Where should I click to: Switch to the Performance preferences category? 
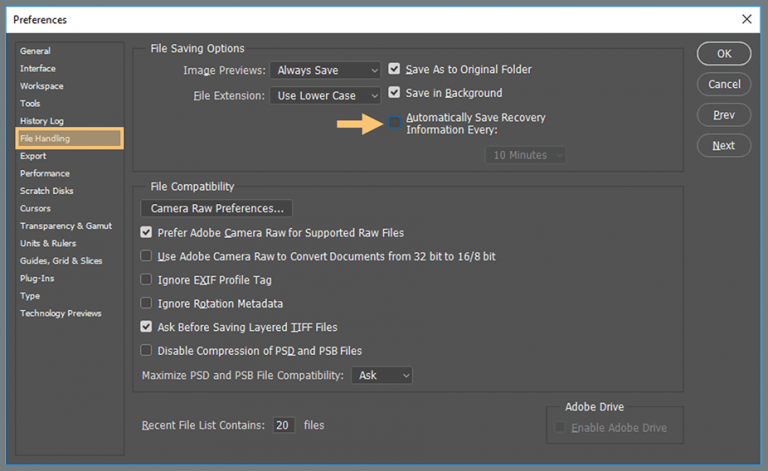(45, 173)
